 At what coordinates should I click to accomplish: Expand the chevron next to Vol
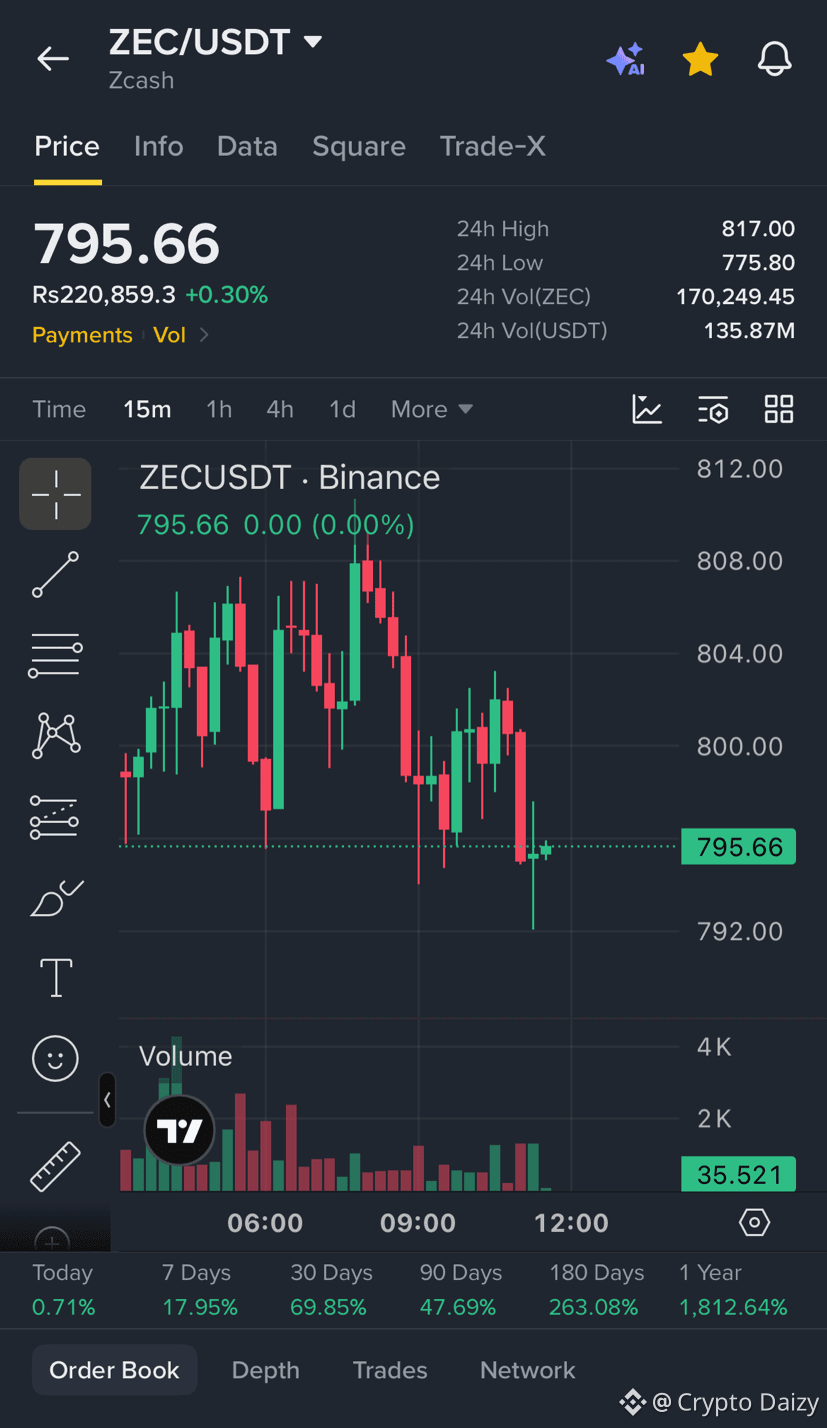(x=204, y=335)
